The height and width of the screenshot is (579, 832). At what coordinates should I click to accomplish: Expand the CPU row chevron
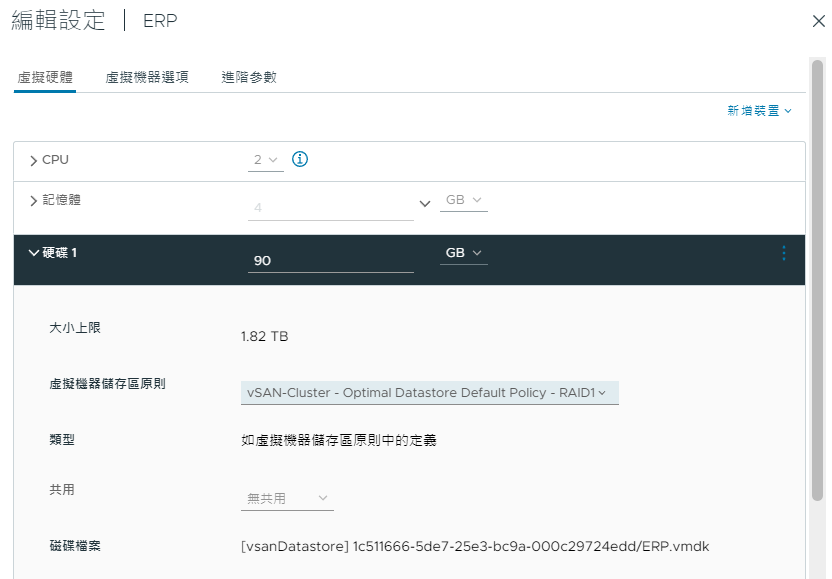(33, 160)
